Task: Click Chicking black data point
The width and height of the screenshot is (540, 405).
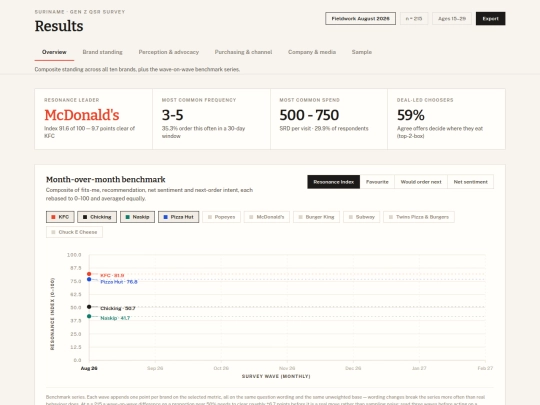Action: (89, 307)
